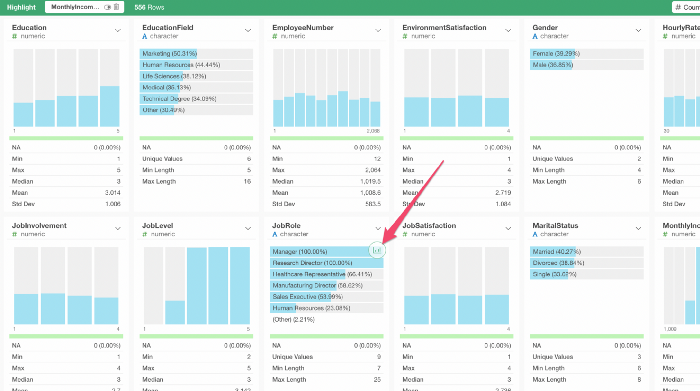Click the character type icon under Gender
The image size is (700, 391).
535,36
